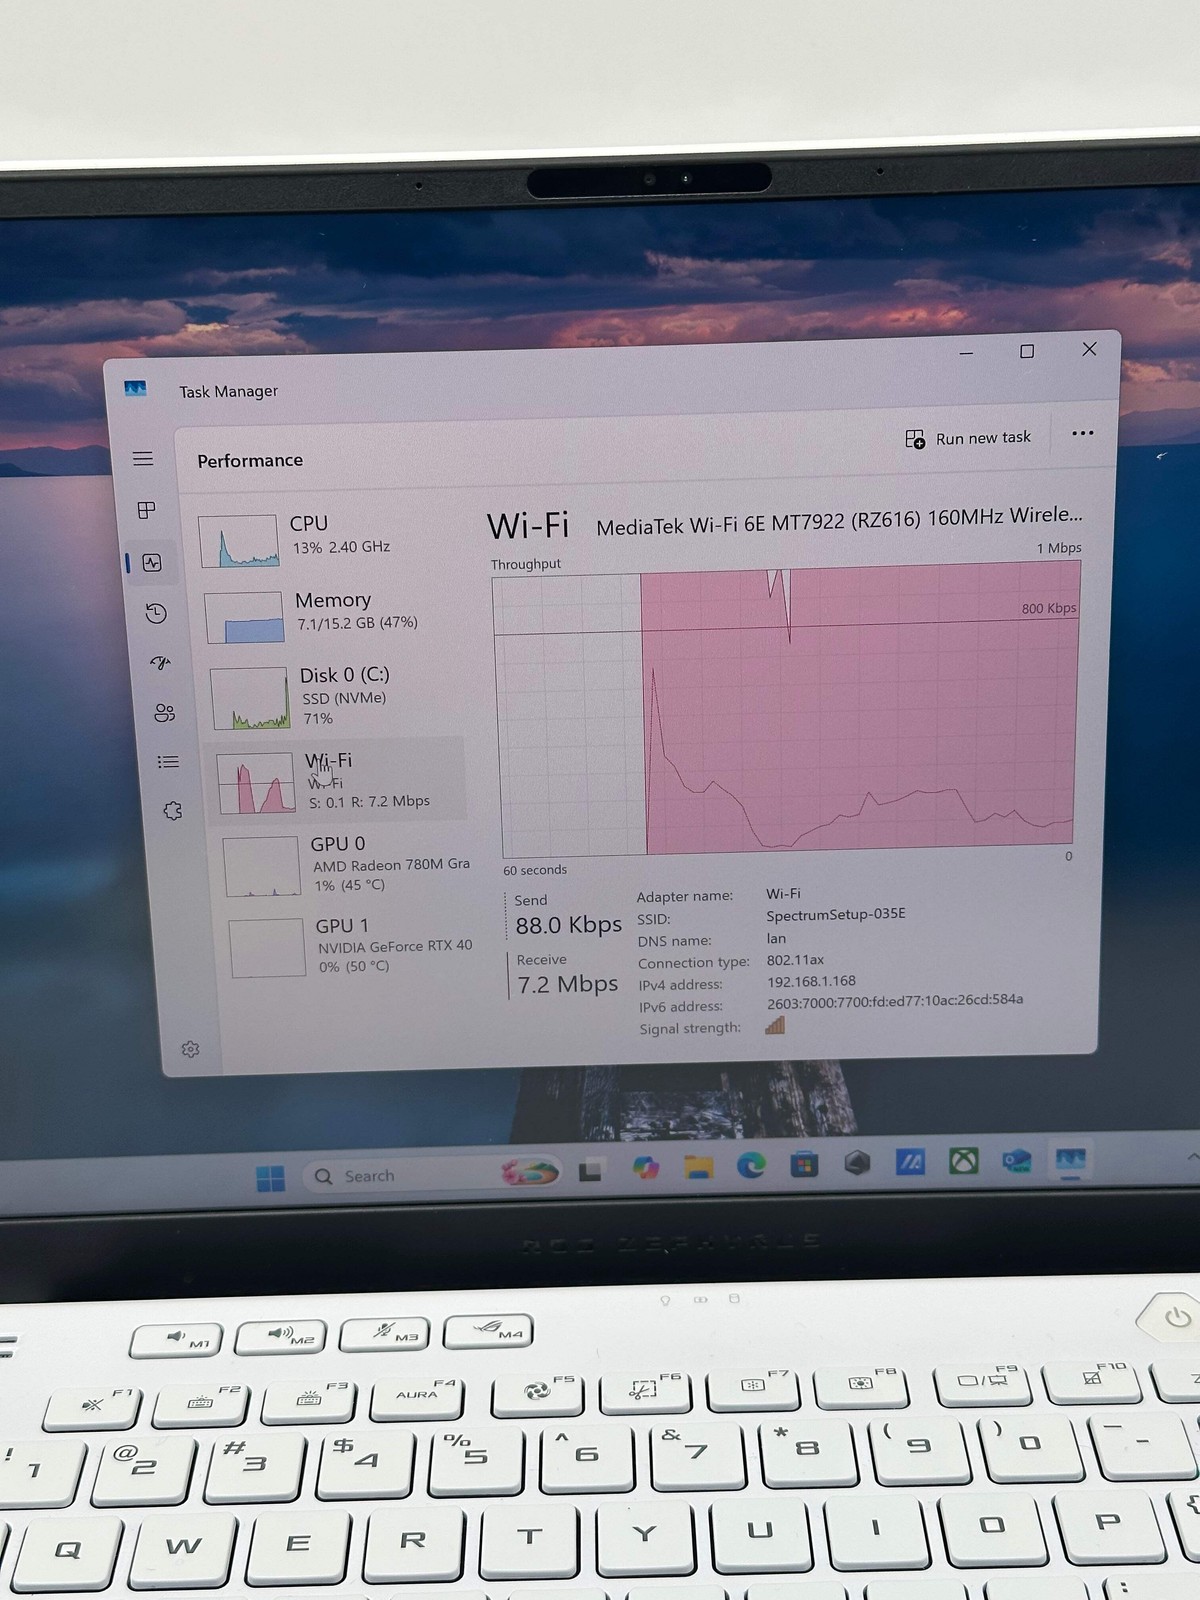Maximize the Task Manager window
1200x1600 pixels.
tap(1027, 351)
